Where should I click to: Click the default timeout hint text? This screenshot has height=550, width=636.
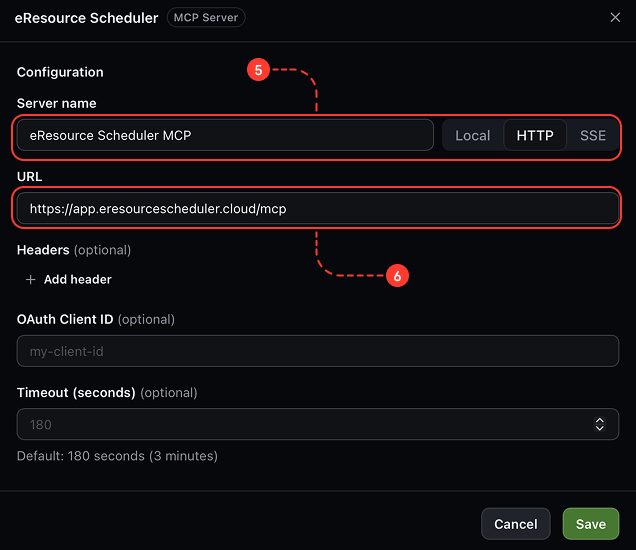(117, 456)
